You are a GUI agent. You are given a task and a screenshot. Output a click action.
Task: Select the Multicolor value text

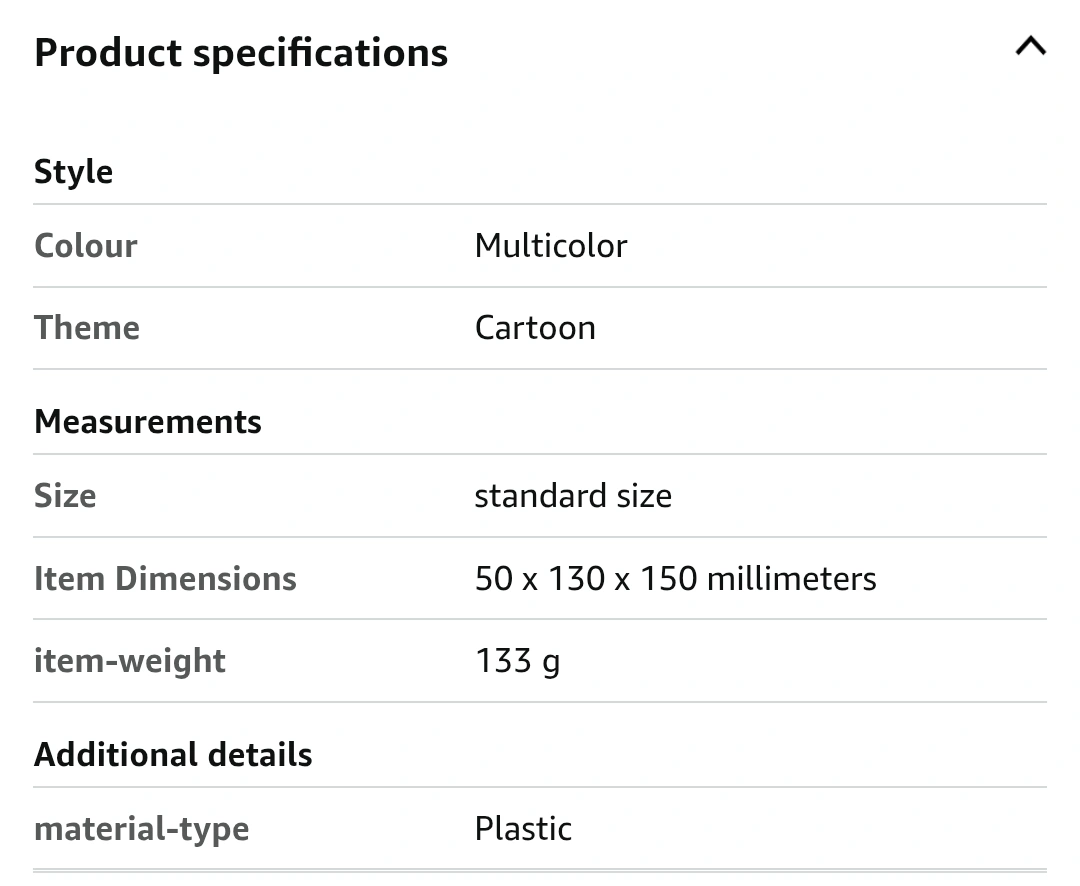point(551,245)
